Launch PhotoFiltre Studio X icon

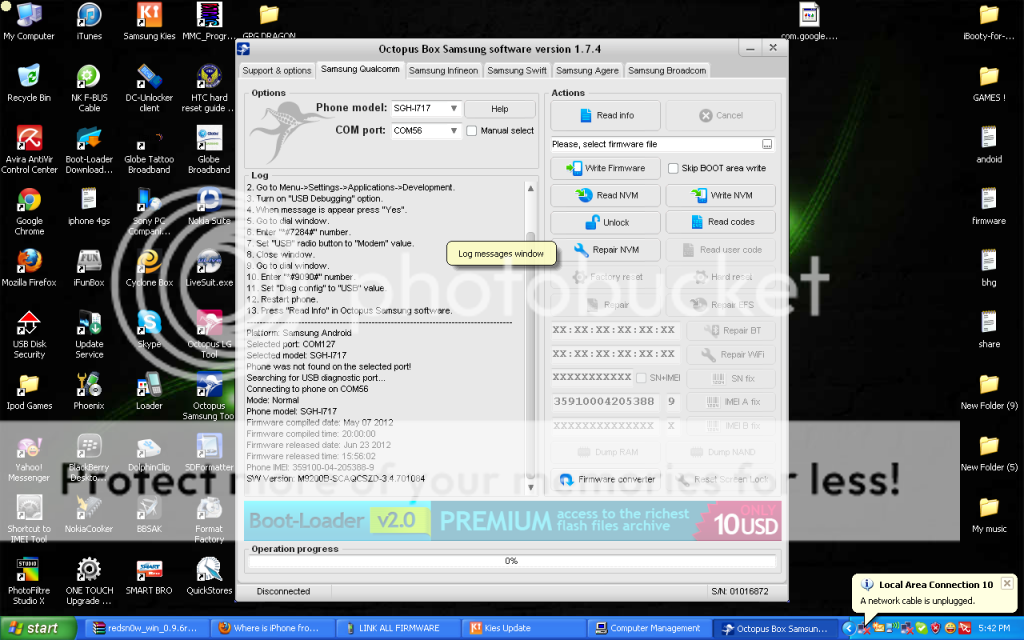point(29,581)
